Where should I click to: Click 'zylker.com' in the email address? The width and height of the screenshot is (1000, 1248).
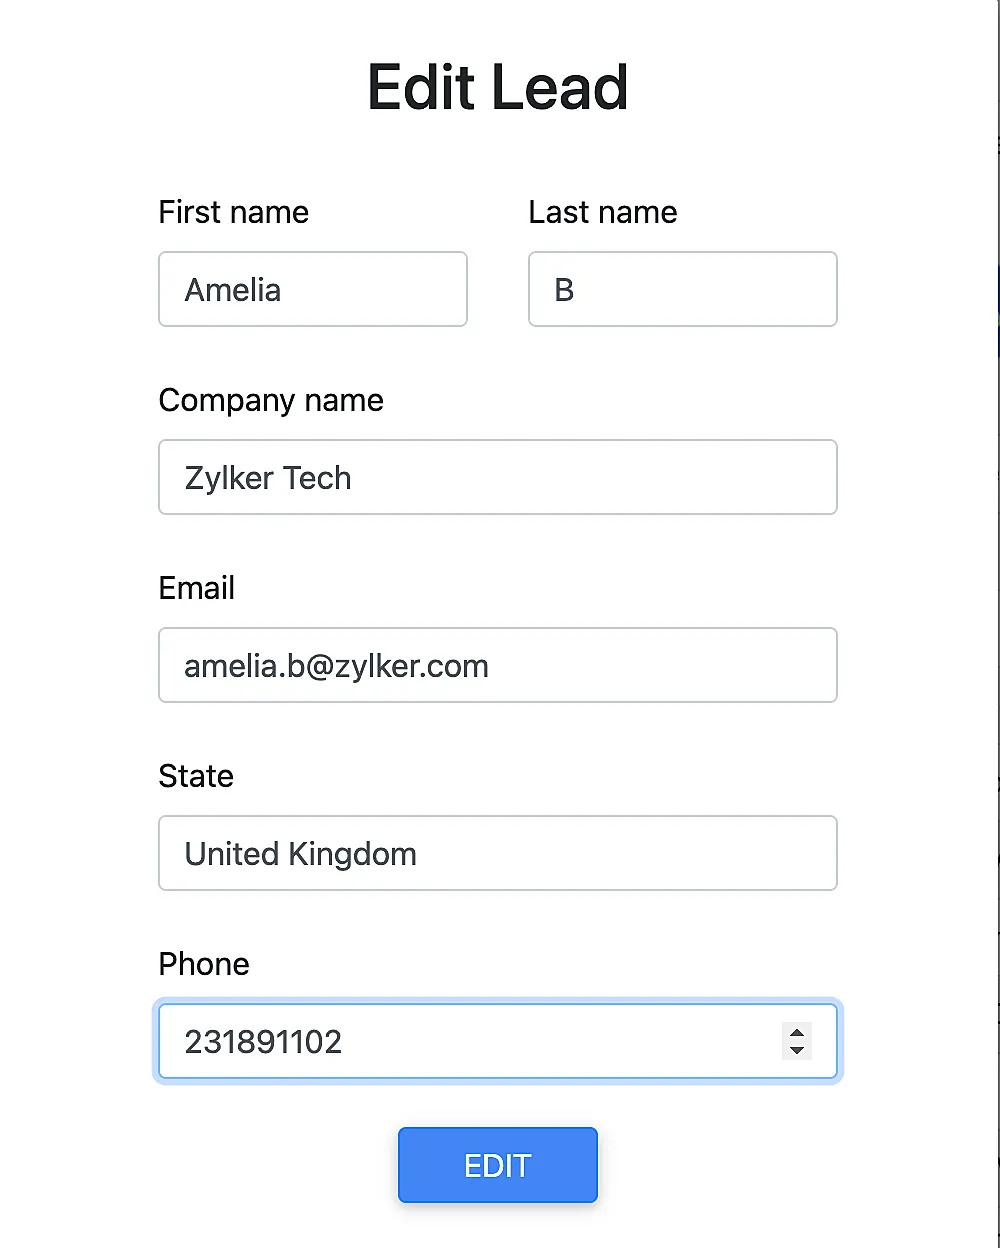pyautogui.click(x=412, y=666)
